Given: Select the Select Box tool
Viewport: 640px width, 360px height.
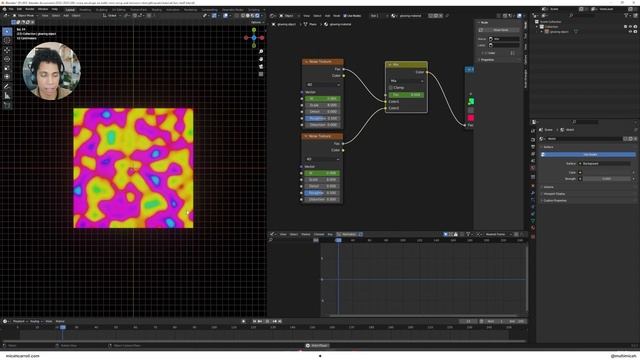Looking at the screenshot, I should click(x=7, y=31).
